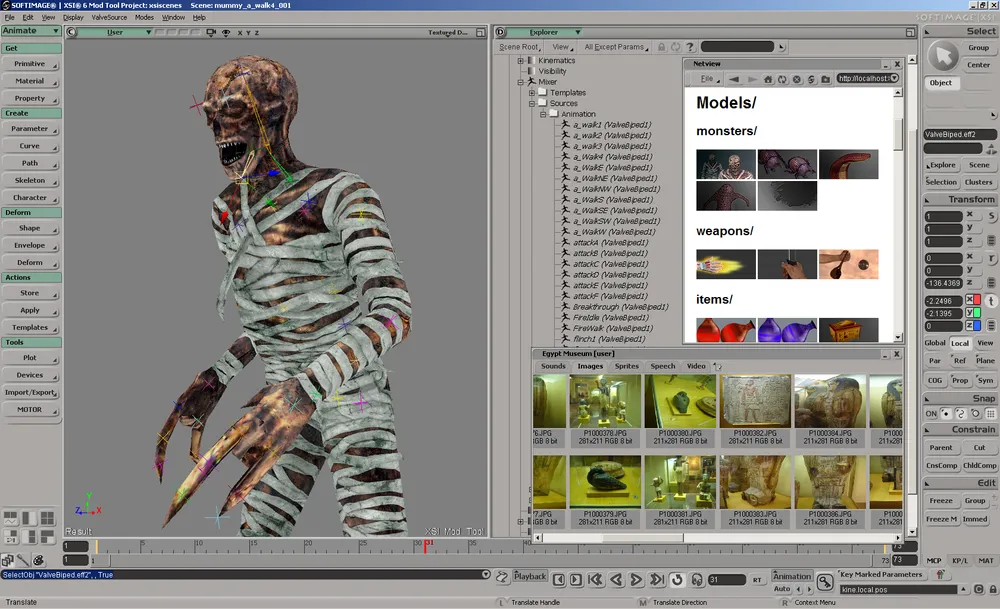Click the Freeze button in Edit panel
Screen dimensions: 1000x609
click(940, 501)
